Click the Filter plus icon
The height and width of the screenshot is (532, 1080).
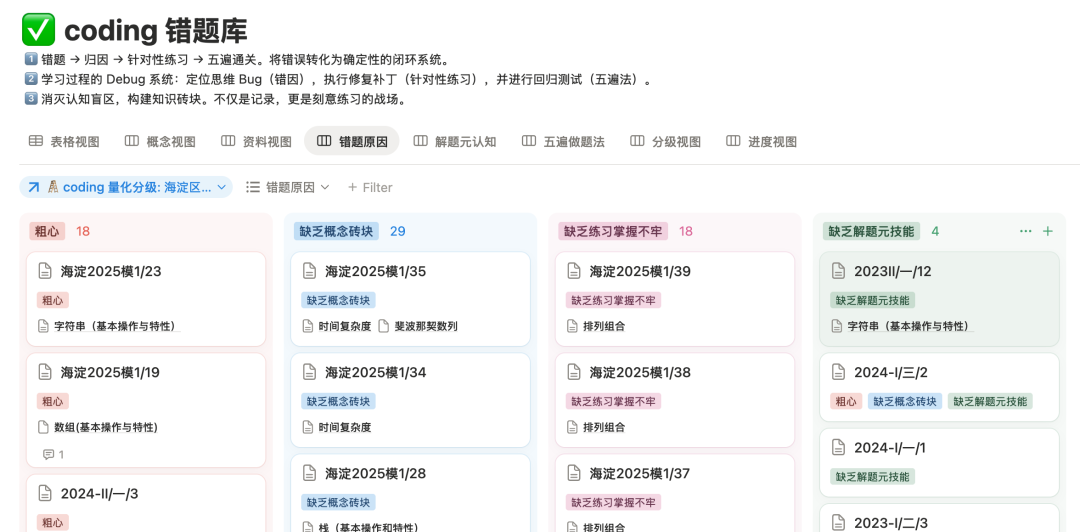coord(353,187)
